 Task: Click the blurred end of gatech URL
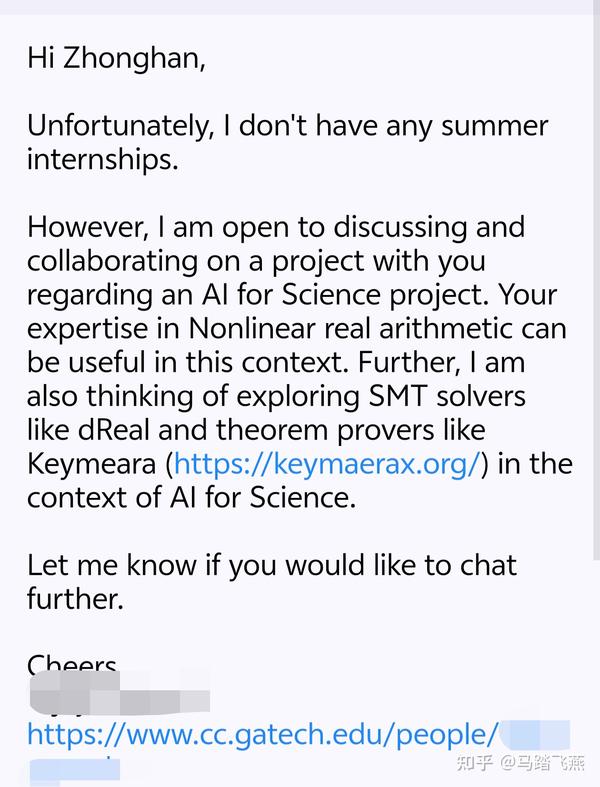tap(535, 735)
